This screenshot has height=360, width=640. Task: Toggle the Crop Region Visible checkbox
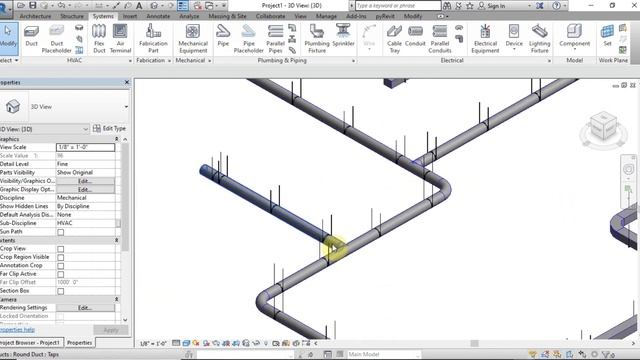point(60,257)
